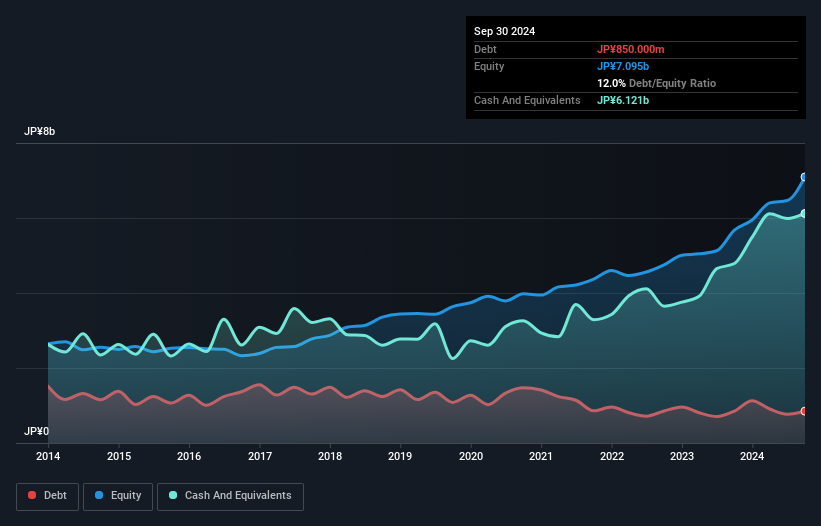Screen dimensions: 821x526
Task: Toggle the Equity legend button
Action: [x=118, y=496]
